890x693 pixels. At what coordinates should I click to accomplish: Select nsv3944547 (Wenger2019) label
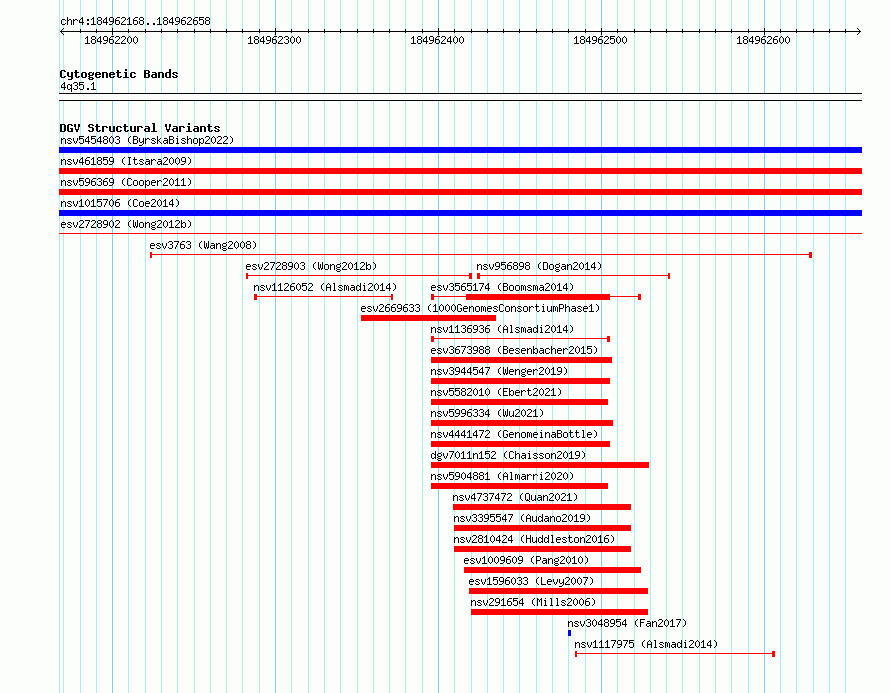coord(499,371)
